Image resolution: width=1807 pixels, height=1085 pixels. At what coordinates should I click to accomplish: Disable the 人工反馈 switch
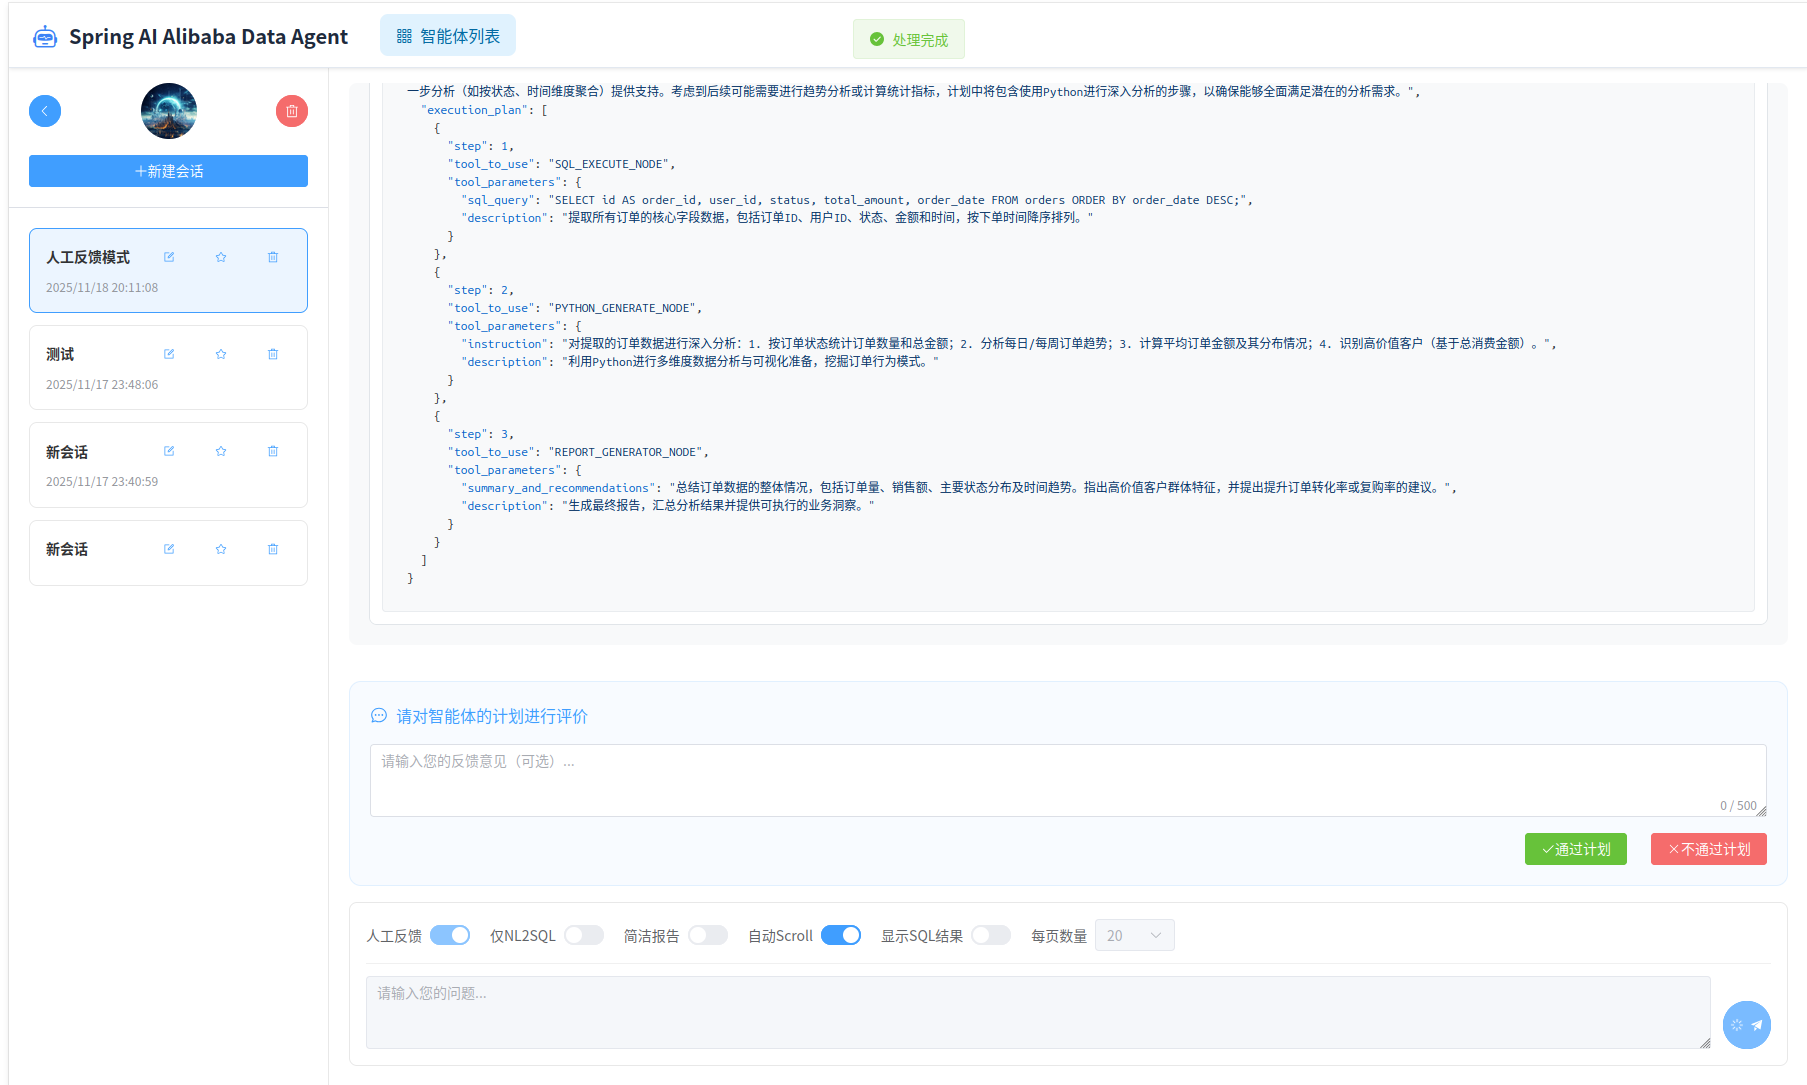[x=450, y=935]
